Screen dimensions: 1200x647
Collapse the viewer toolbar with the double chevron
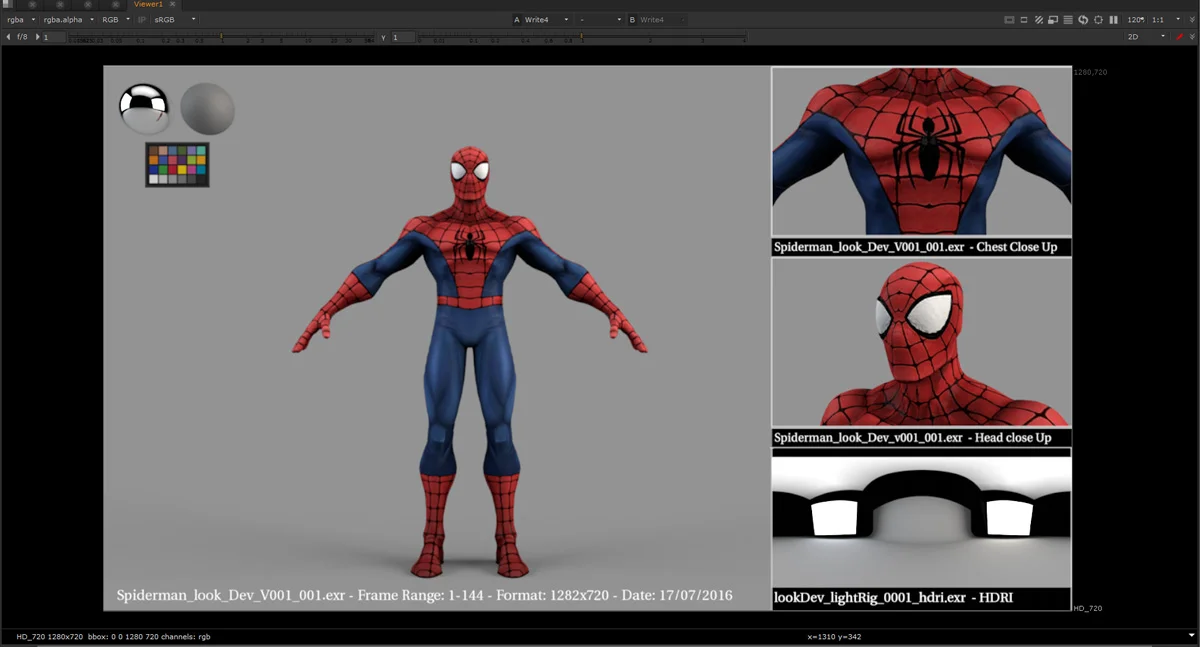(1193, 19)
